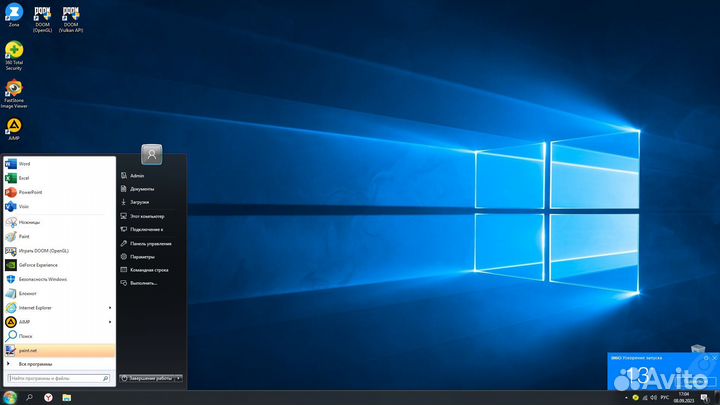720x405 pixels.
Task: Select the 360 Total Security desktop icon
Action: point(14,52)
